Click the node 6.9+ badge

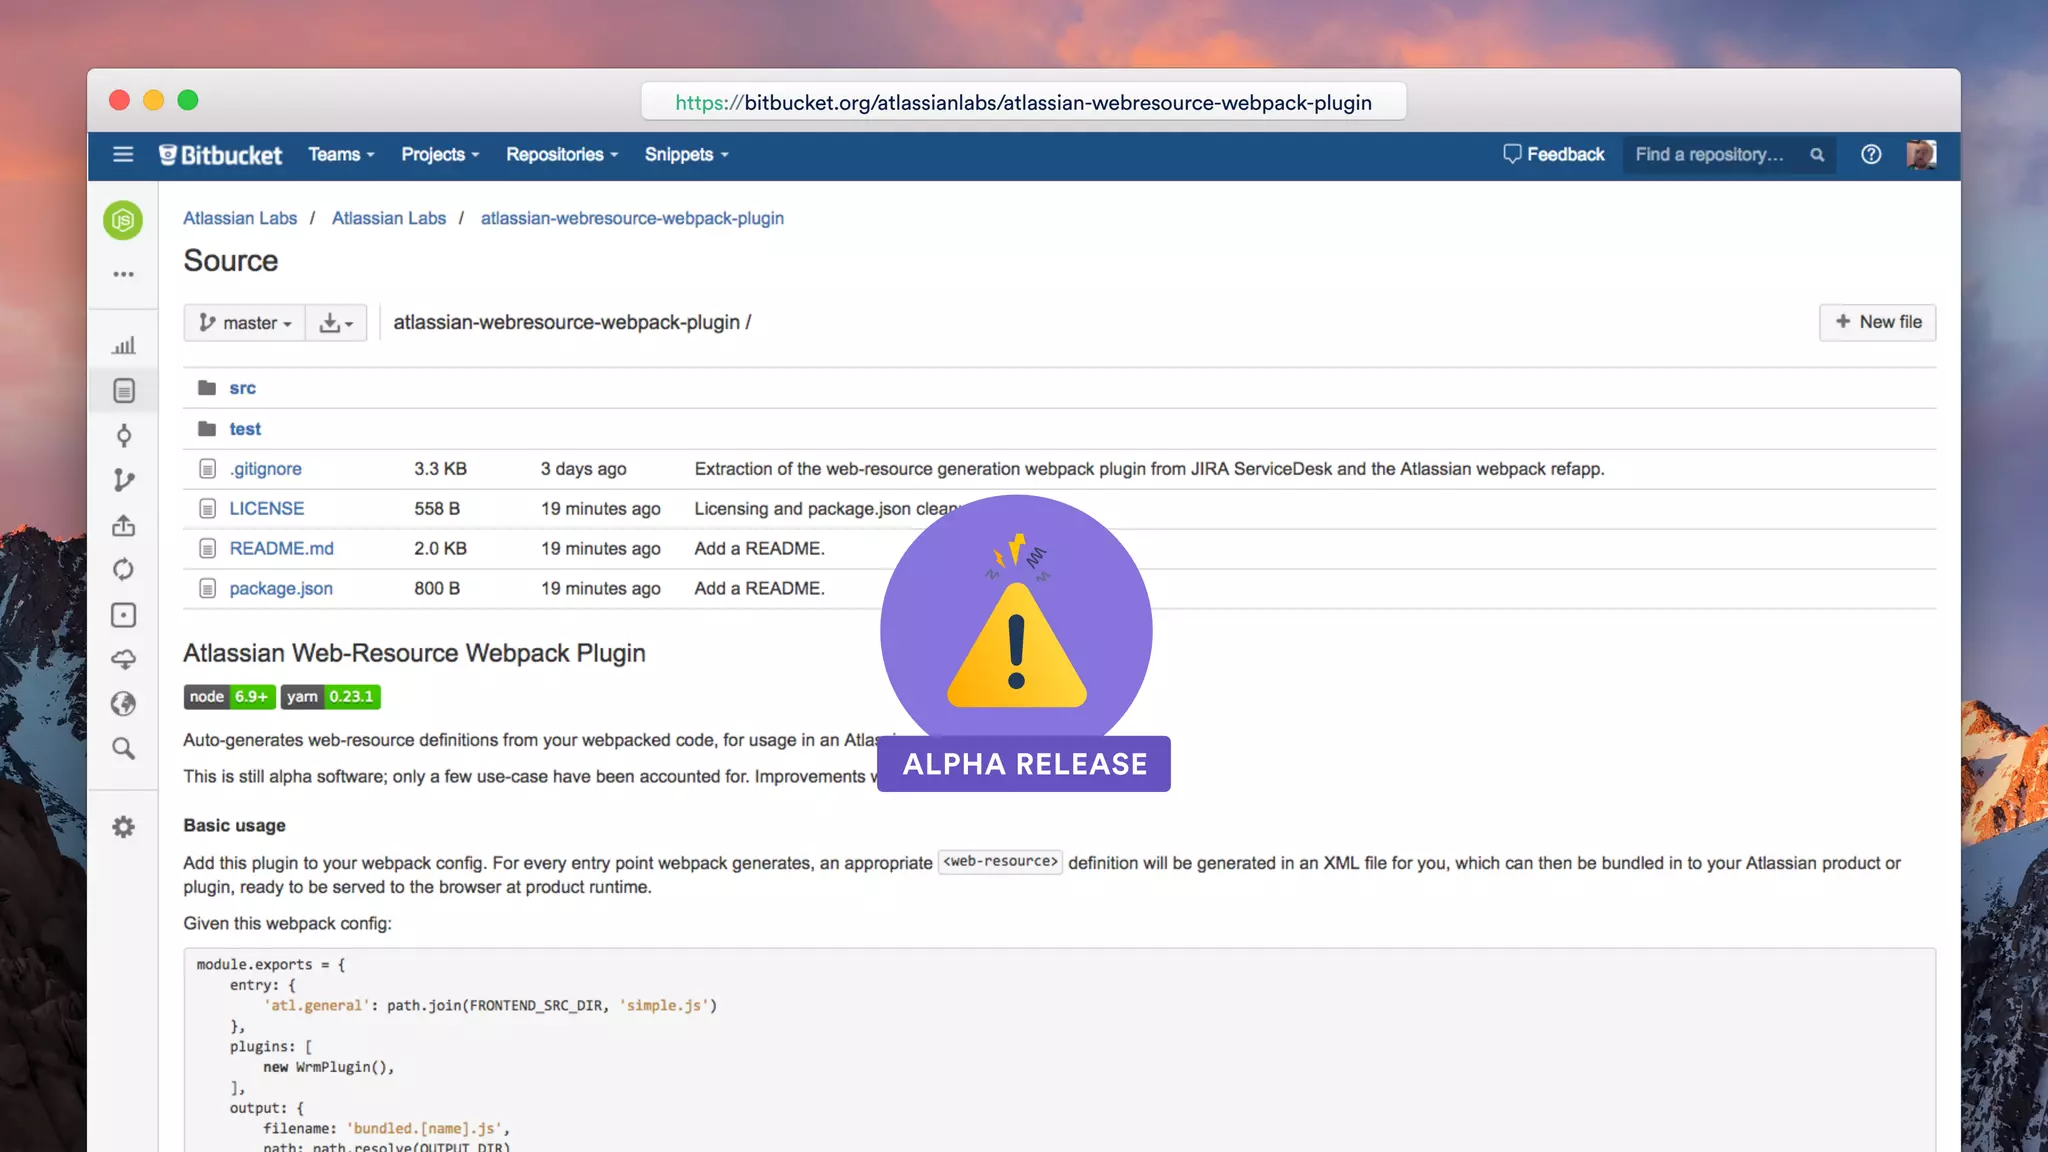click(229, 697)
